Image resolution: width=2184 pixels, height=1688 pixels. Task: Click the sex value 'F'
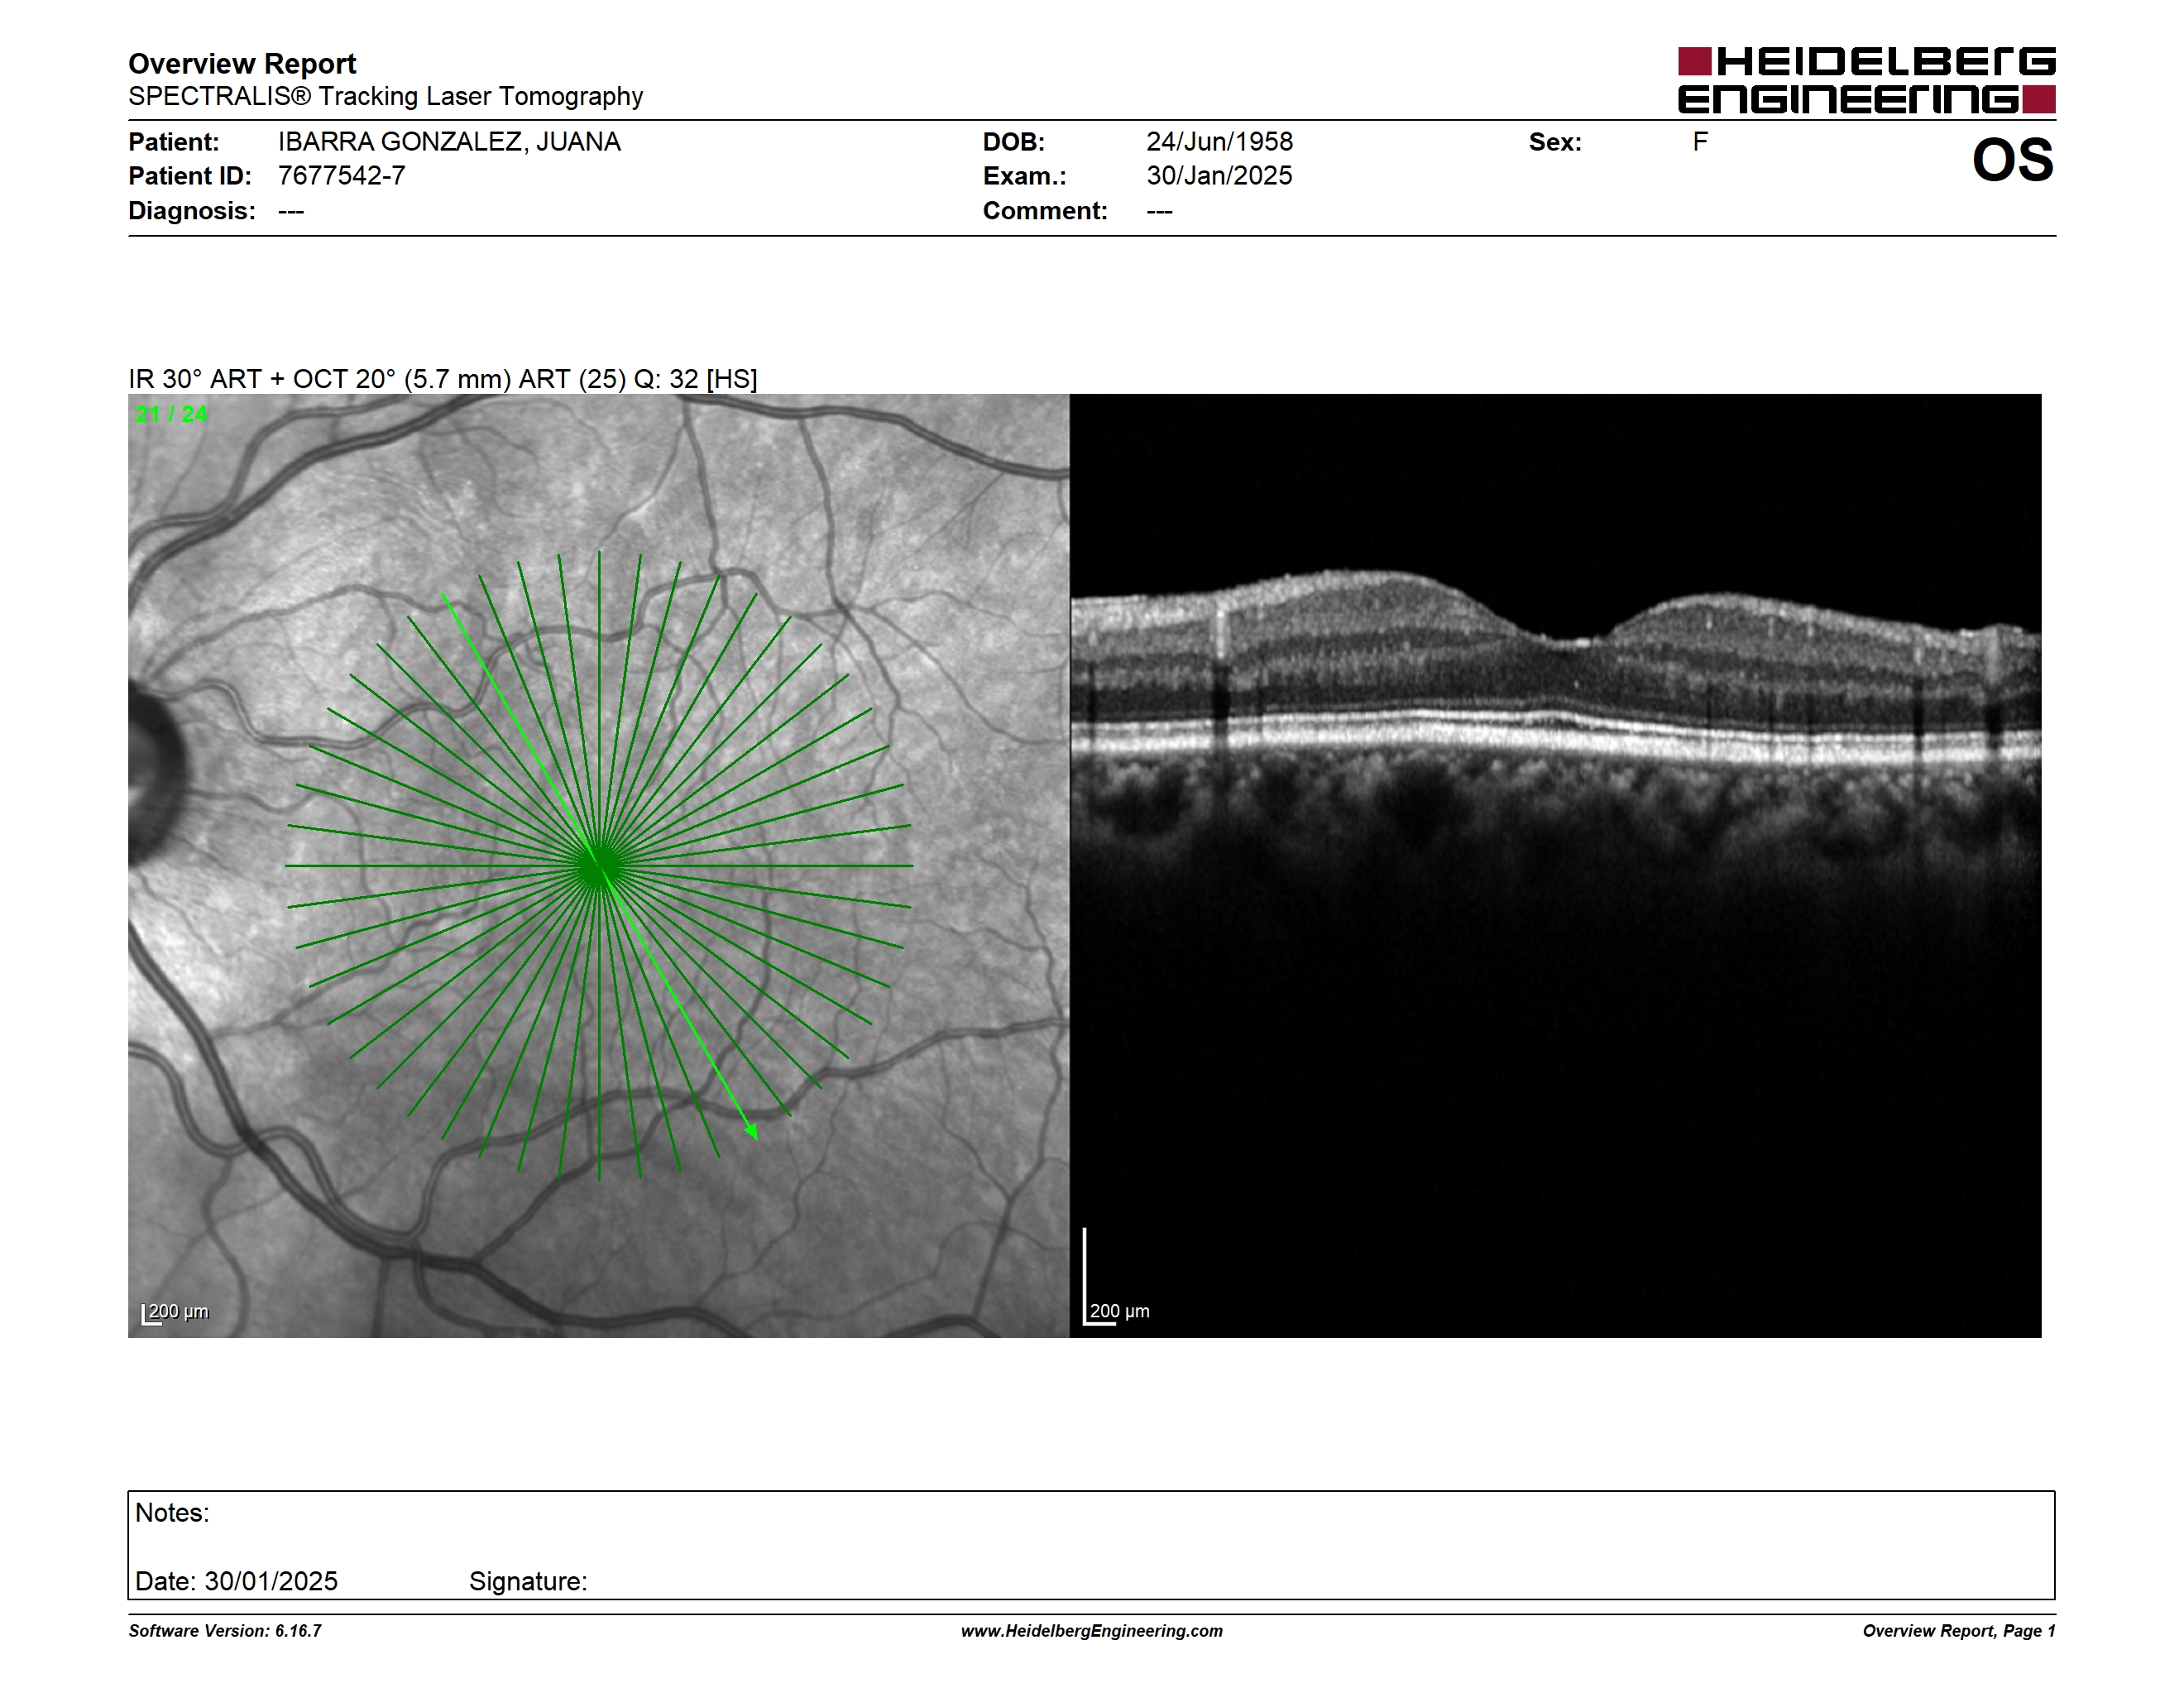[1700, 142]
